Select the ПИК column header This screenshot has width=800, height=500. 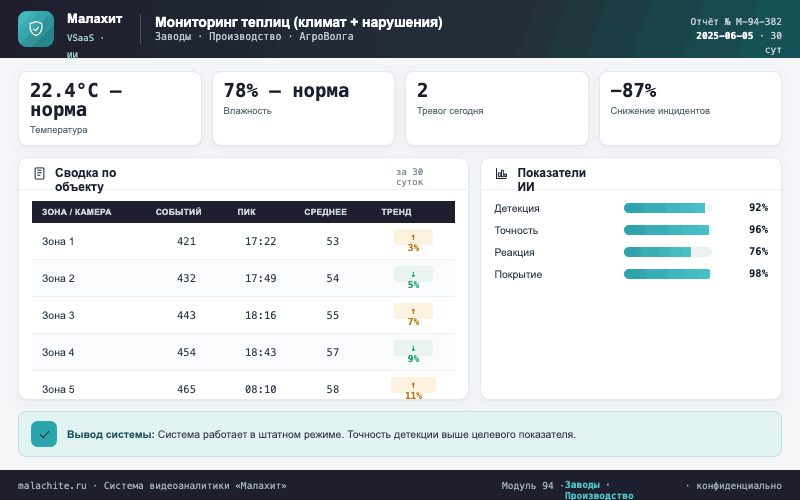click(x=246, y=212)
